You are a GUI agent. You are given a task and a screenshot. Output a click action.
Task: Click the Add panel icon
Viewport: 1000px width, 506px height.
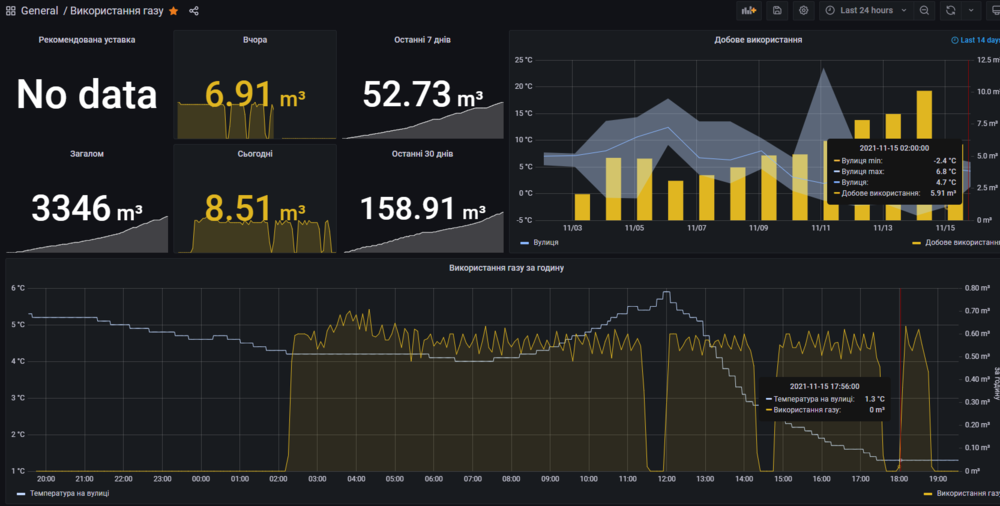click(x=749, y=10)
